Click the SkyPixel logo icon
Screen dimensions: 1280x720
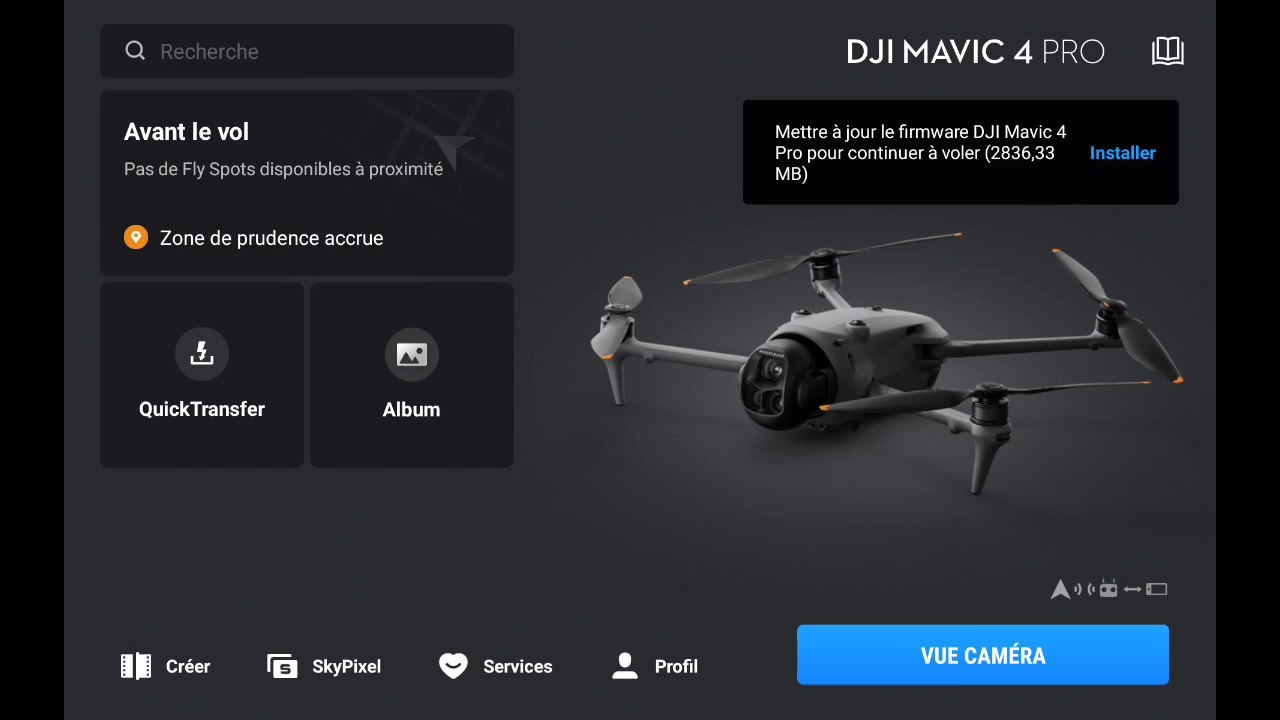point(283,666)
